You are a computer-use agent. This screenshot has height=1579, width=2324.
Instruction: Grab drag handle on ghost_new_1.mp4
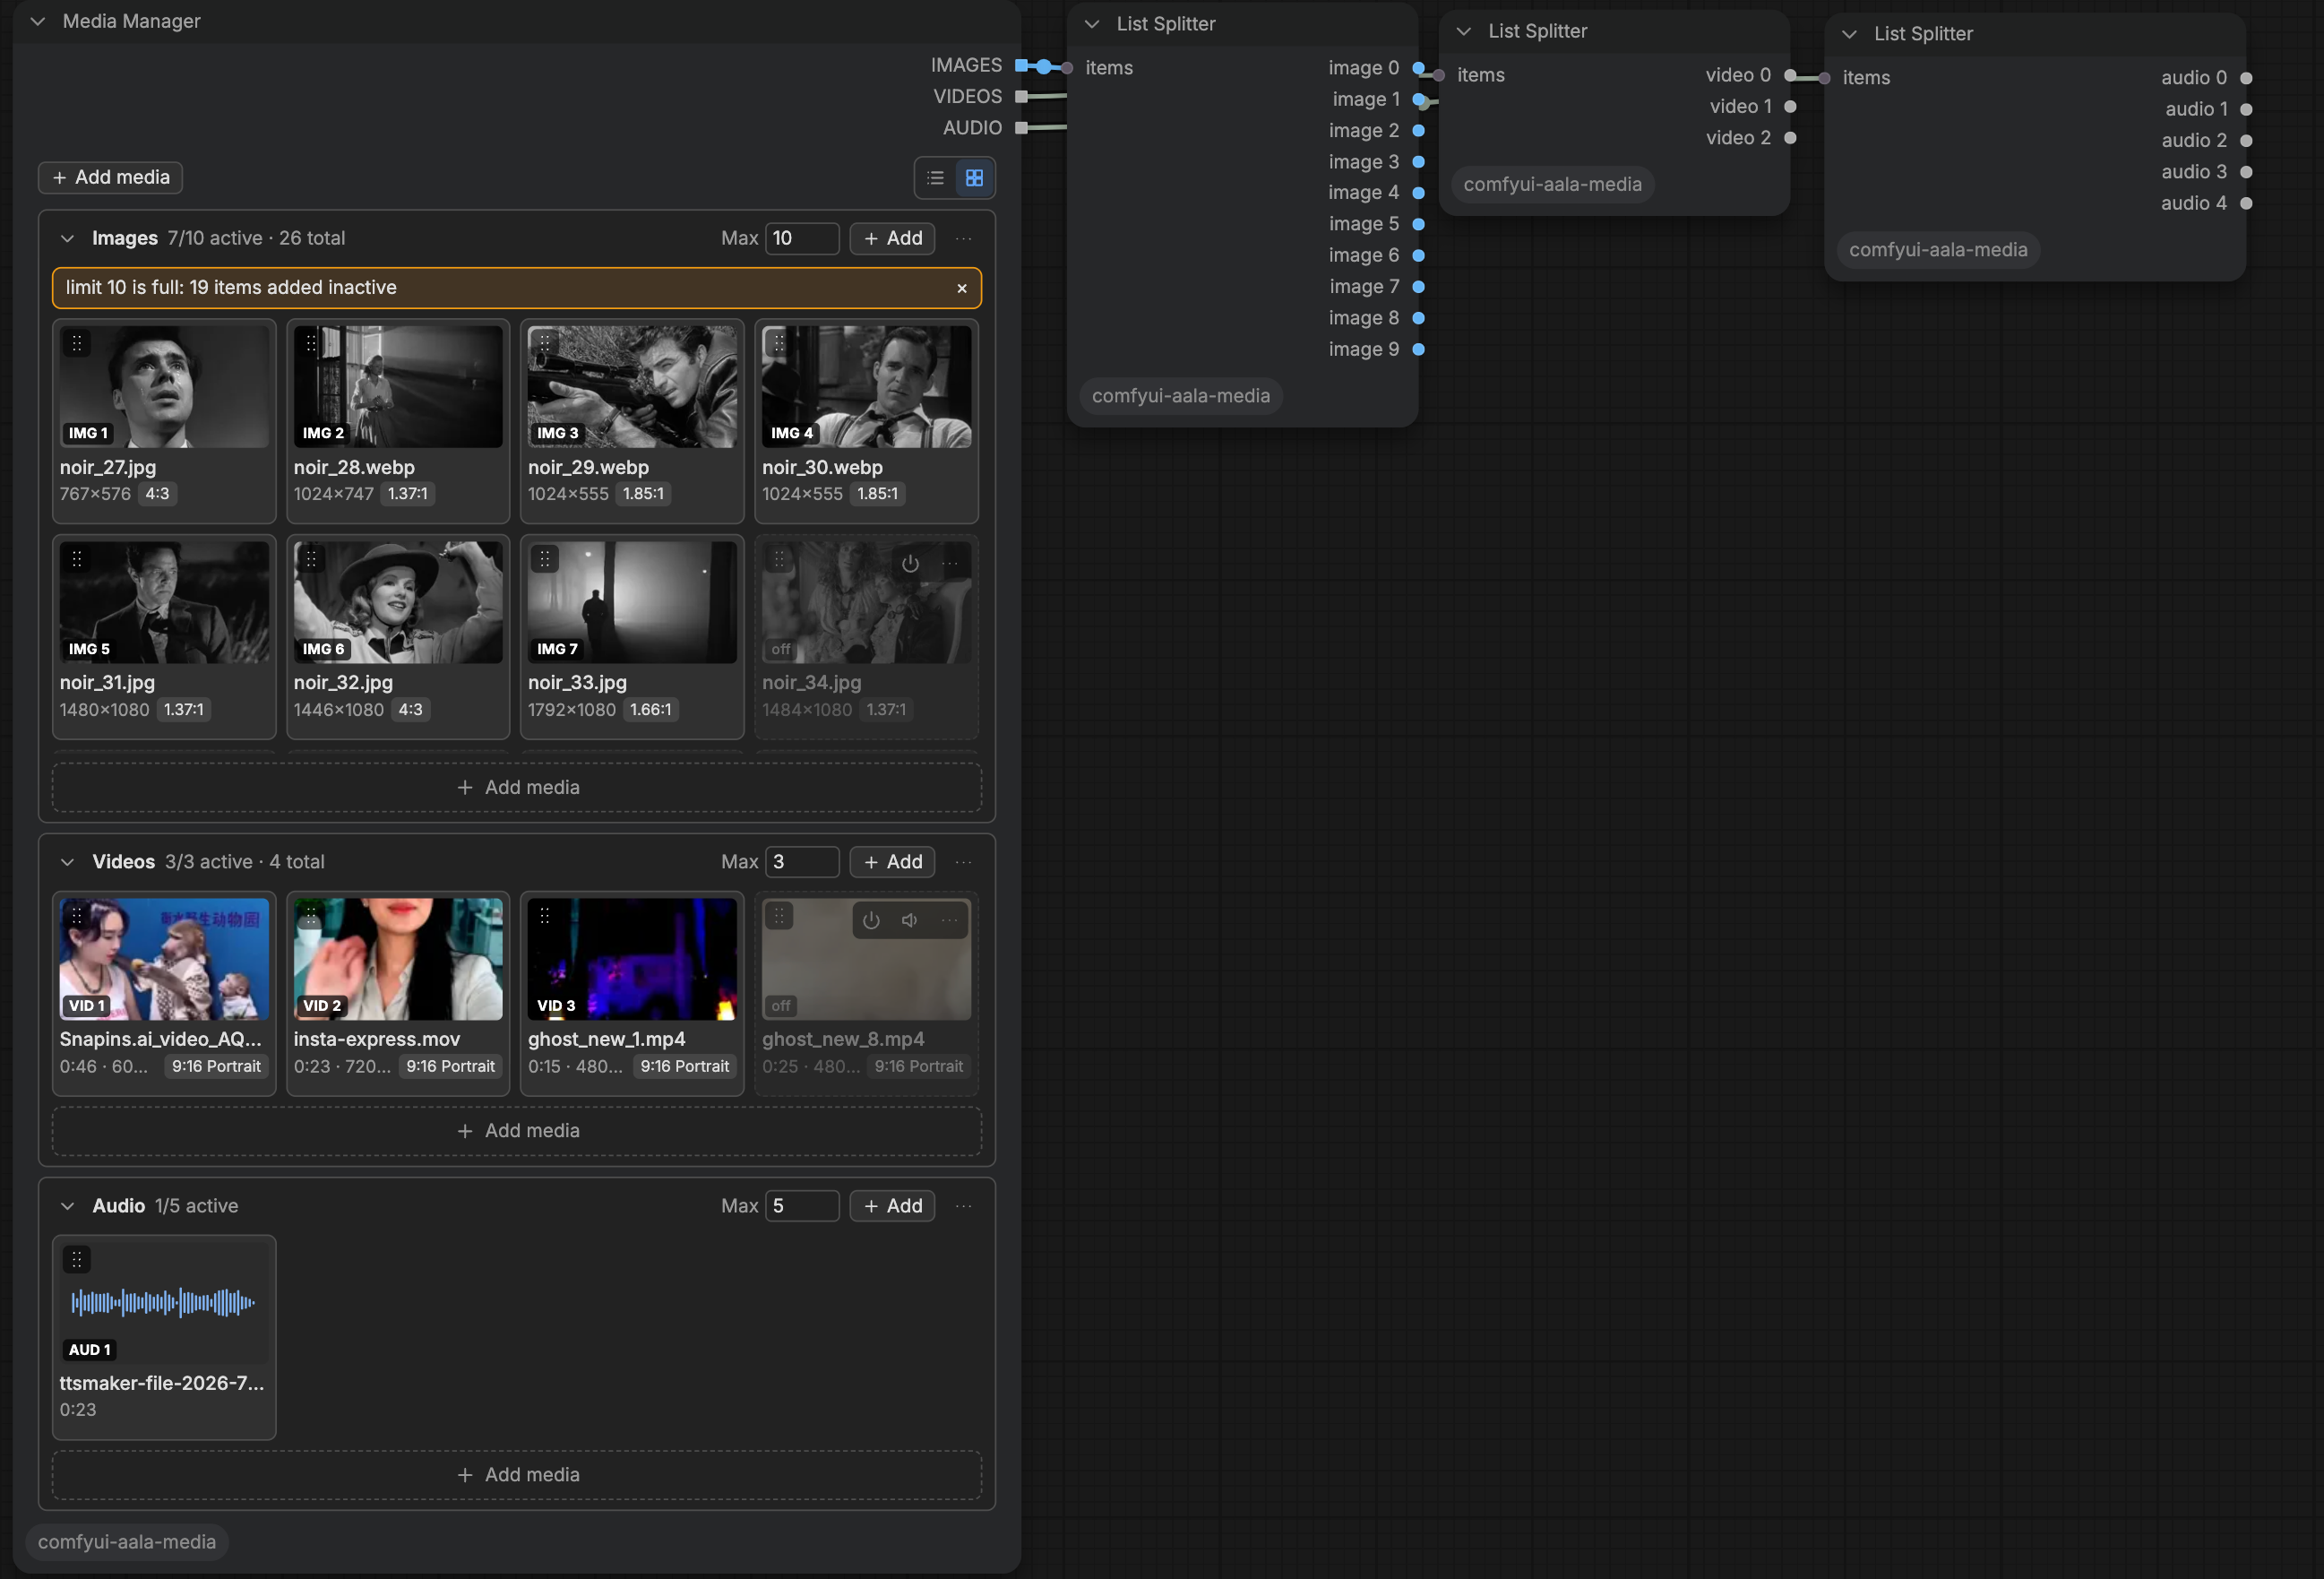(x=545, y=916)
